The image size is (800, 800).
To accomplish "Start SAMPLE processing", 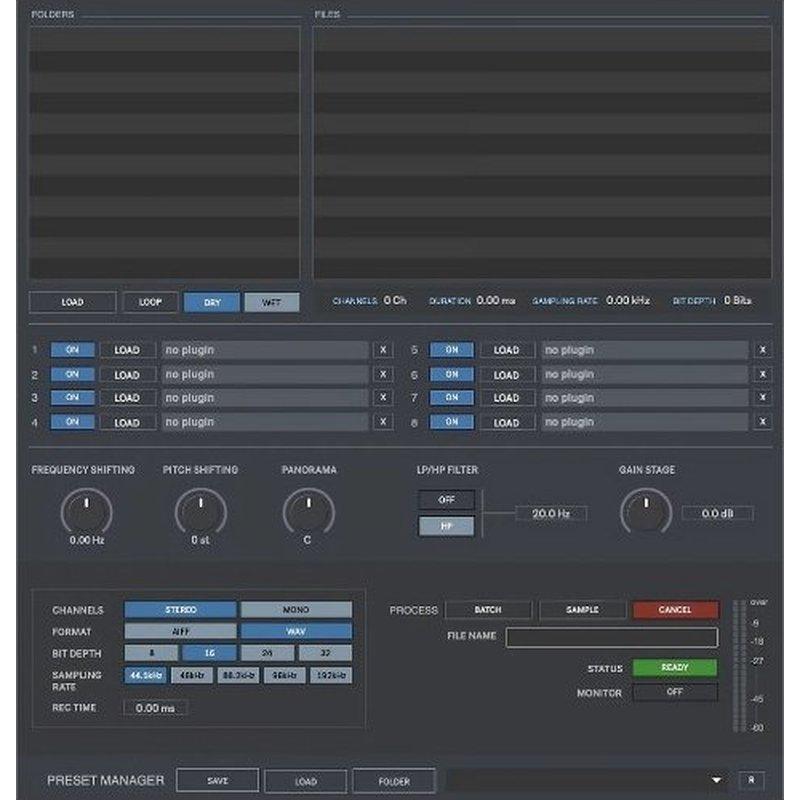I will pyautogui.click(x=582, y=610).
